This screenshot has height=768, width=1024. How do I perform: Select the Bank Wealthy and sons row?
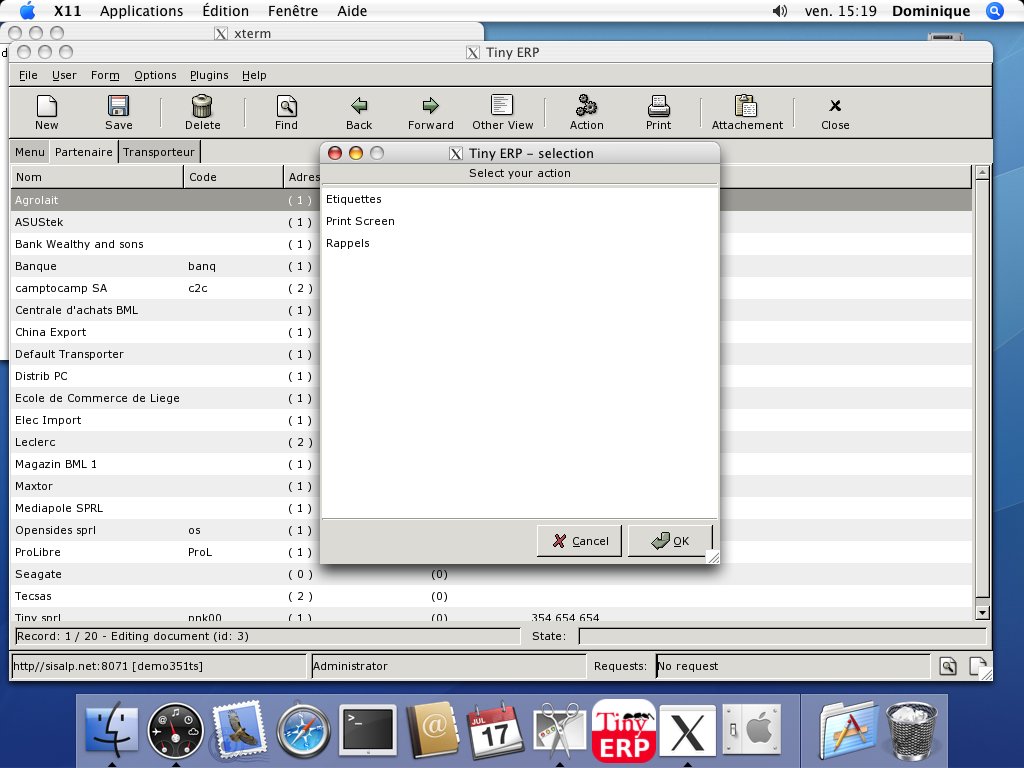point(165,244)
